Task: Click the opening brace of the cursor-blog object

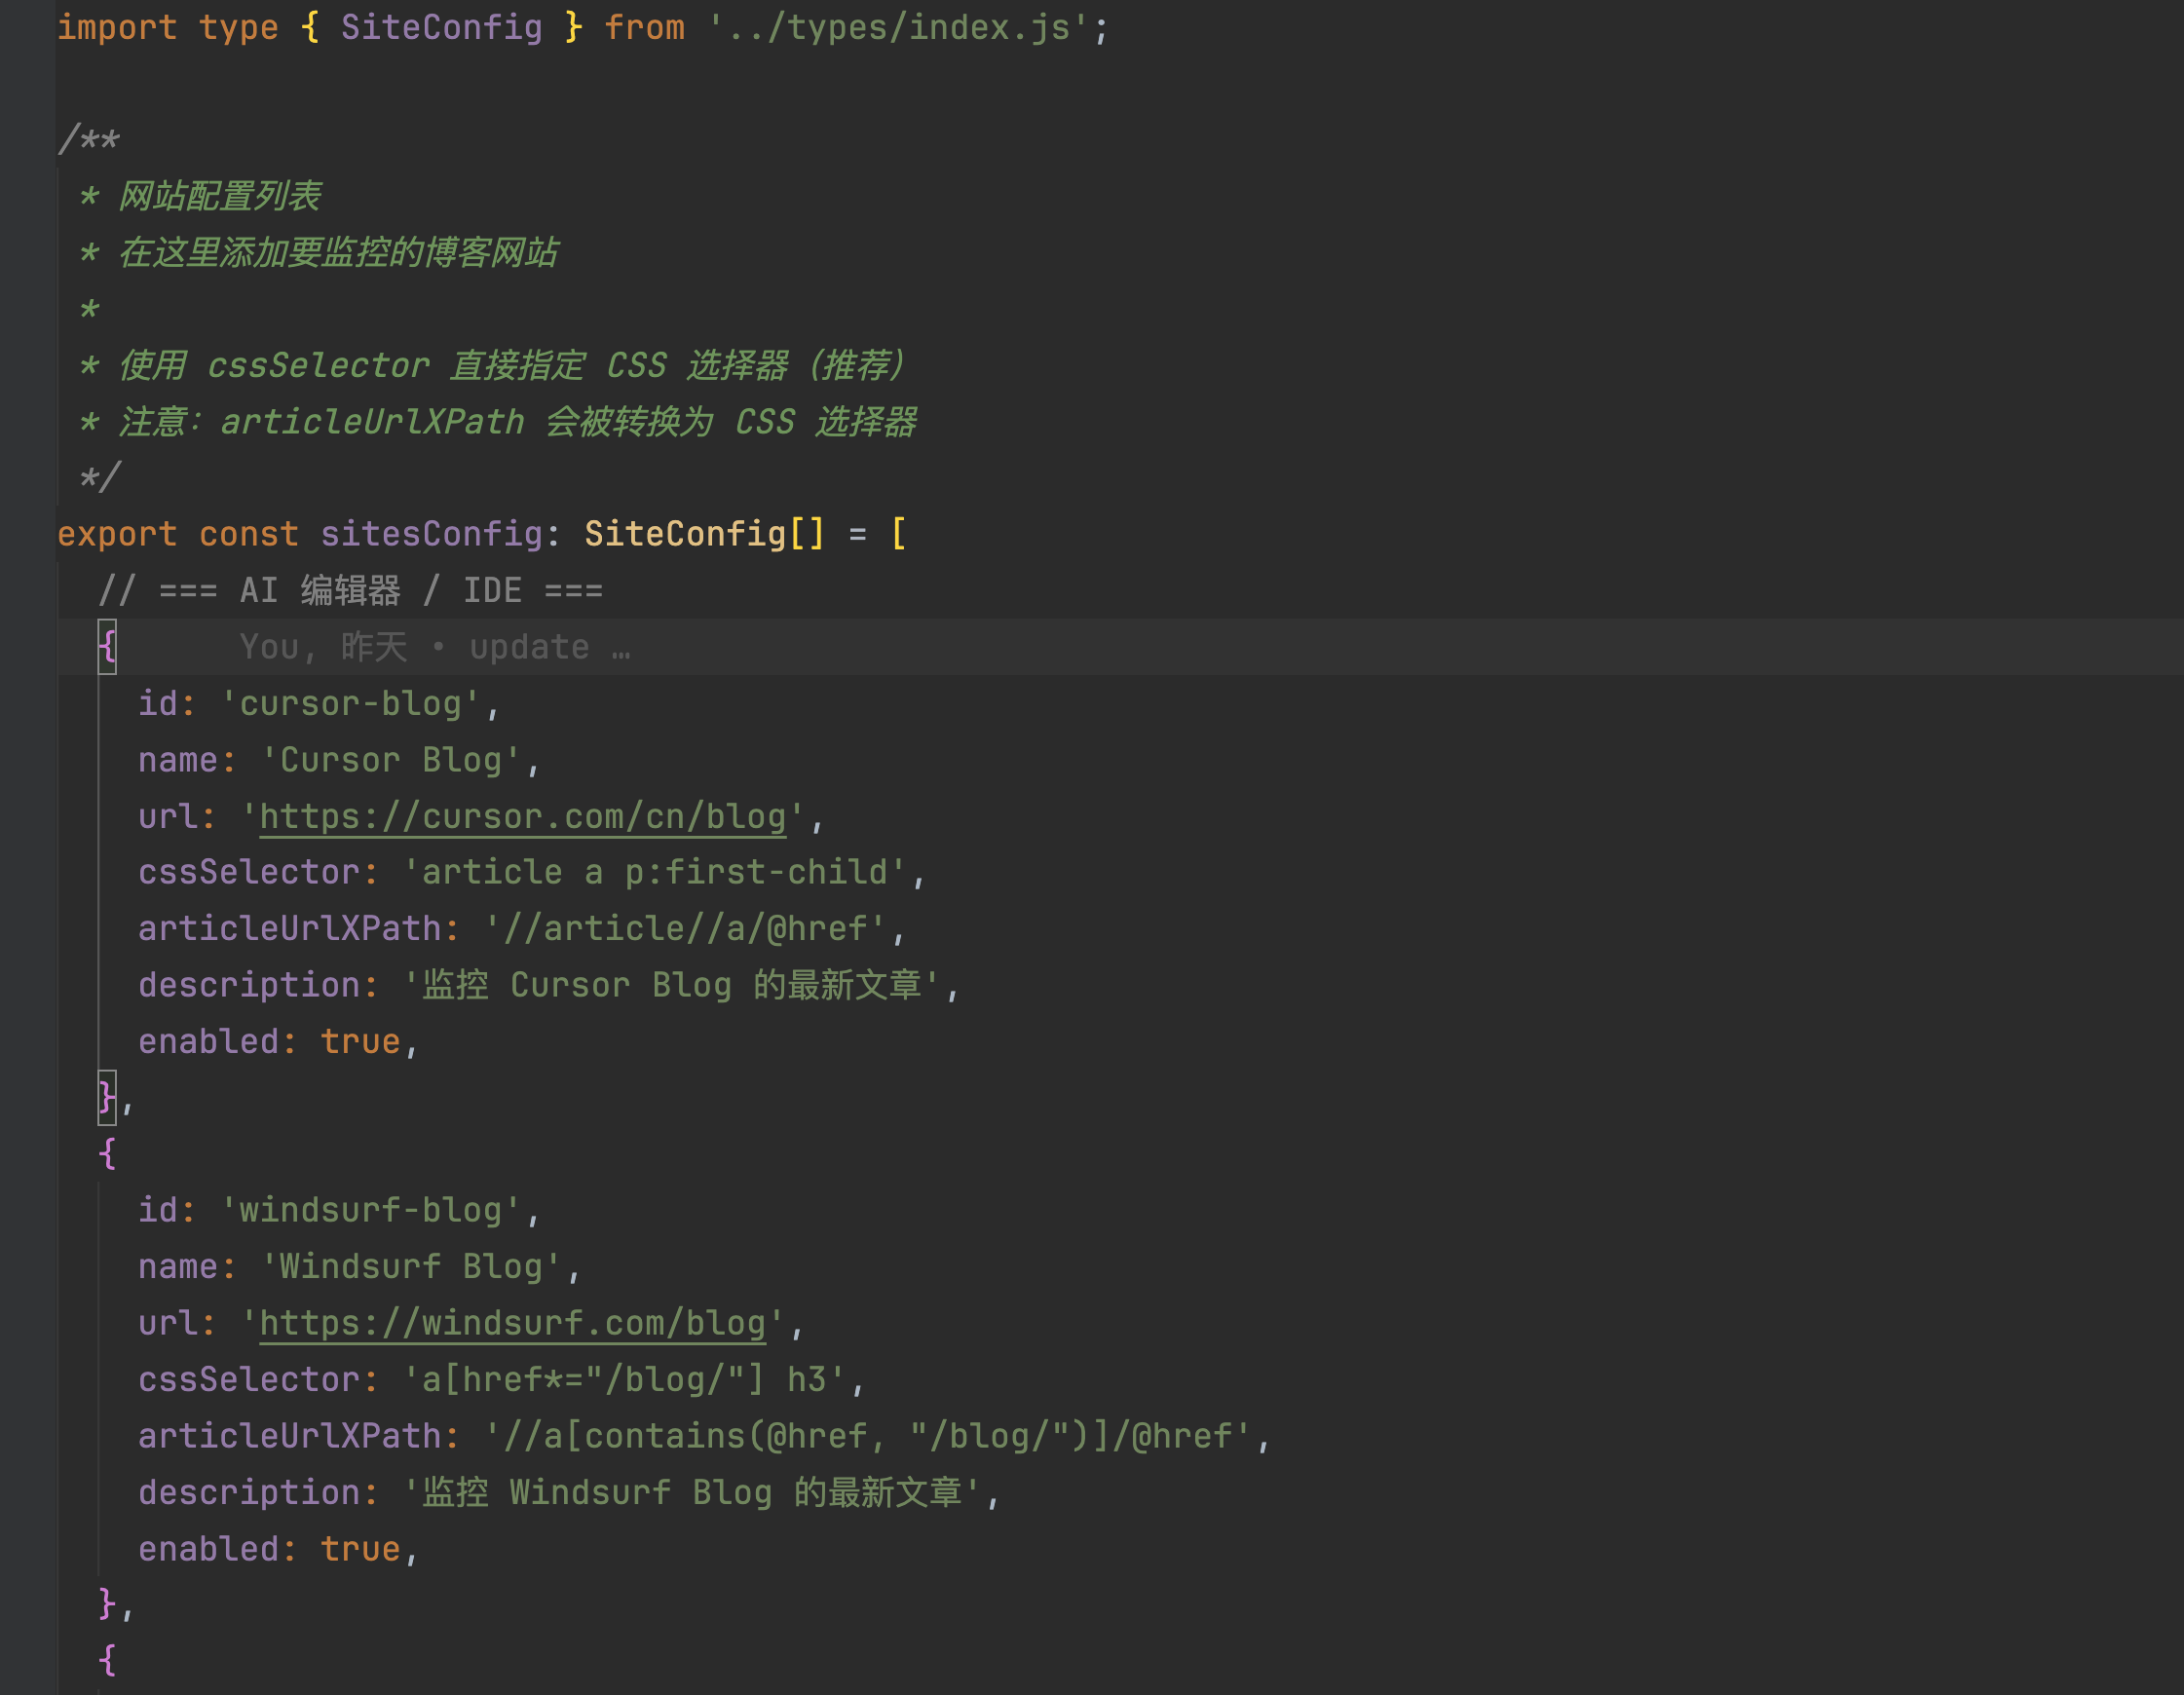Action: (107, 647)
